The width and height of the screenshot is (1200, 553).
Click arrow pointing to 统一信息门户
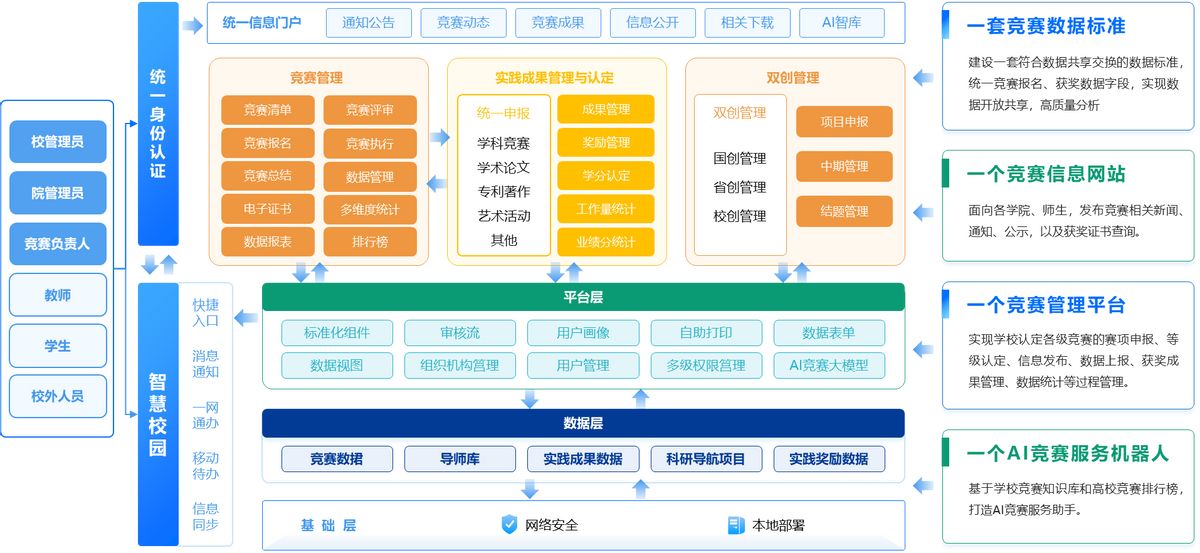[192, 25]
